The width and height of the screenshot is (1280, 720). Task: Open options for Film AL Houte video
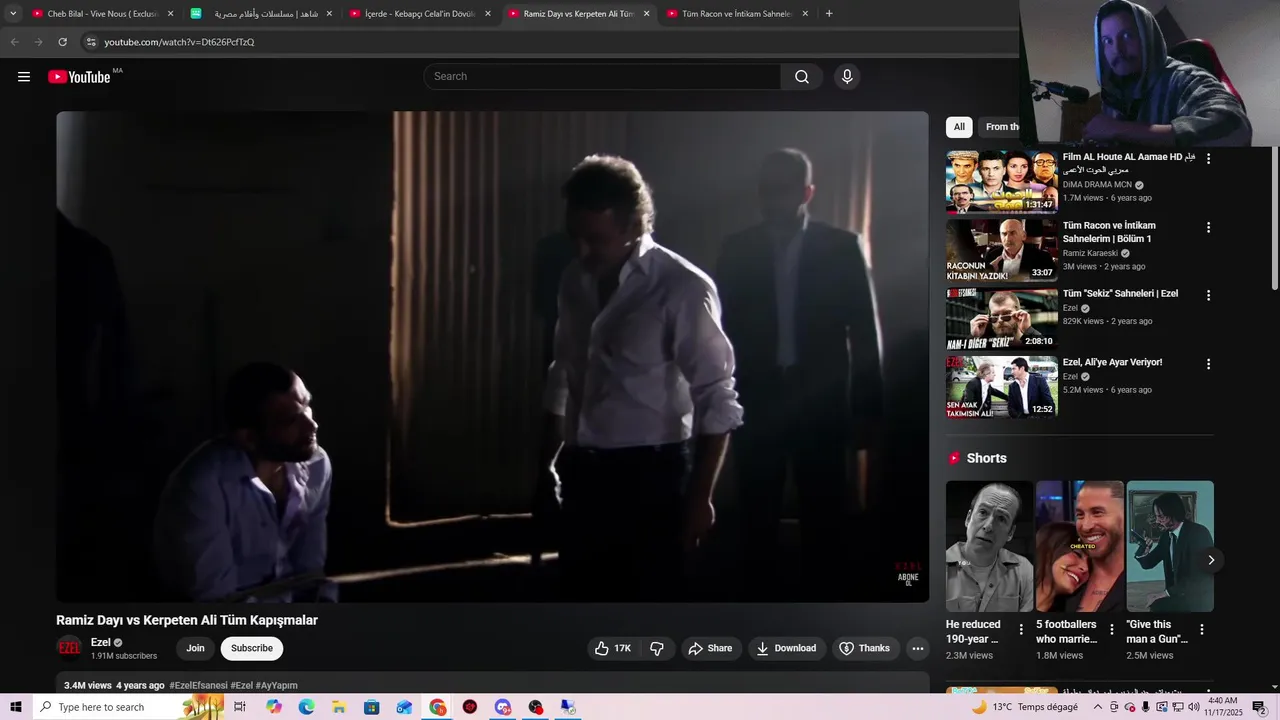(1208, 159)
